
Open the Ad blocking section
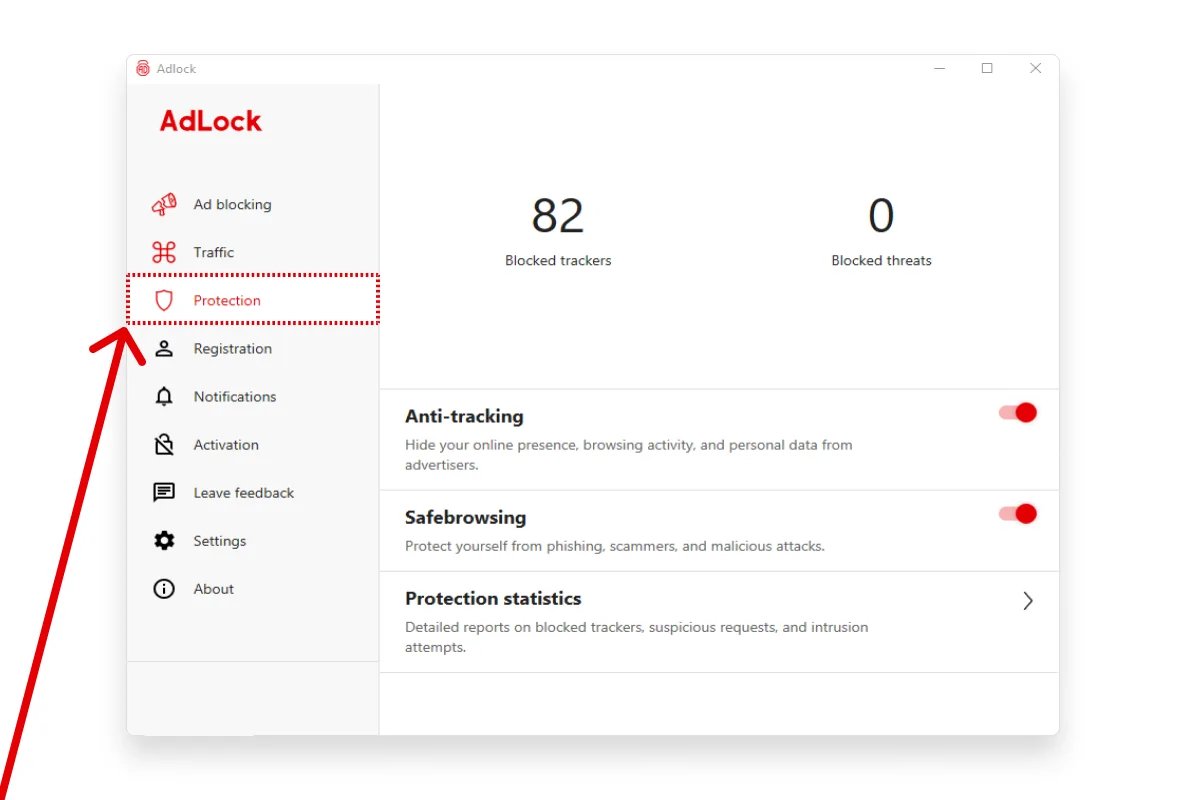pyautogui.click(x=253, y=204)
